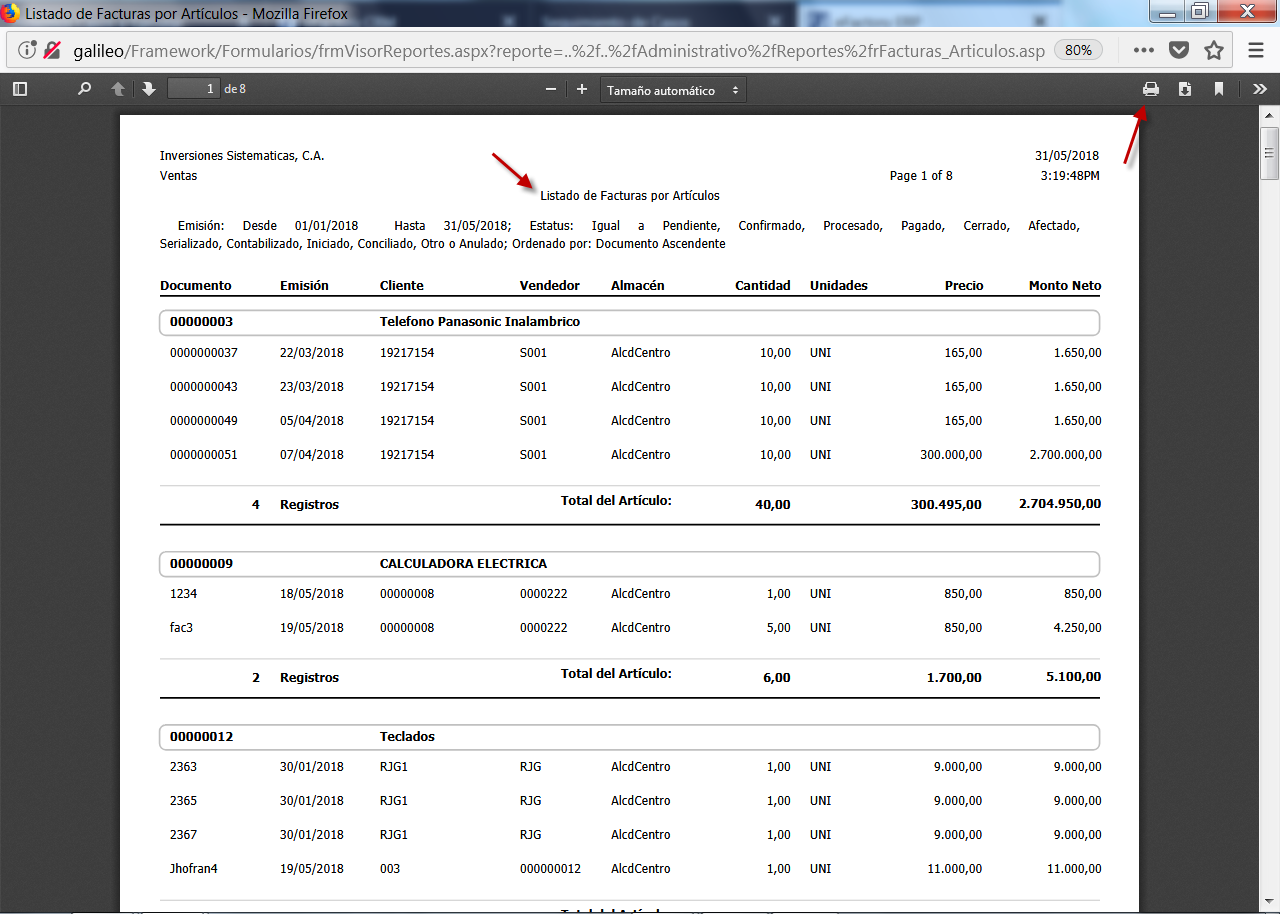Click the page number input field
Image resolution: width=1280 pixels, height=914 pixels.
tap(194, 89)
